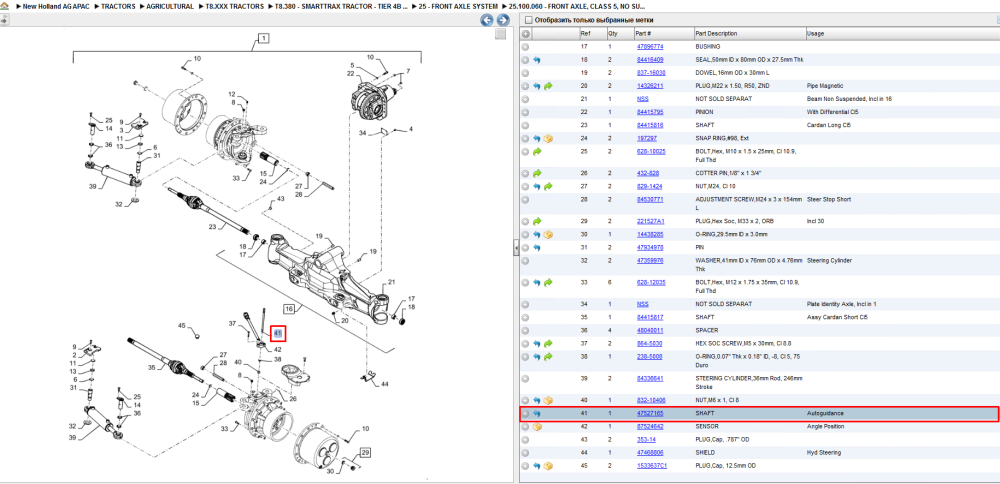Collapse the splitter handle between diagram and table

pyautogui.click(x=516, y=249)
